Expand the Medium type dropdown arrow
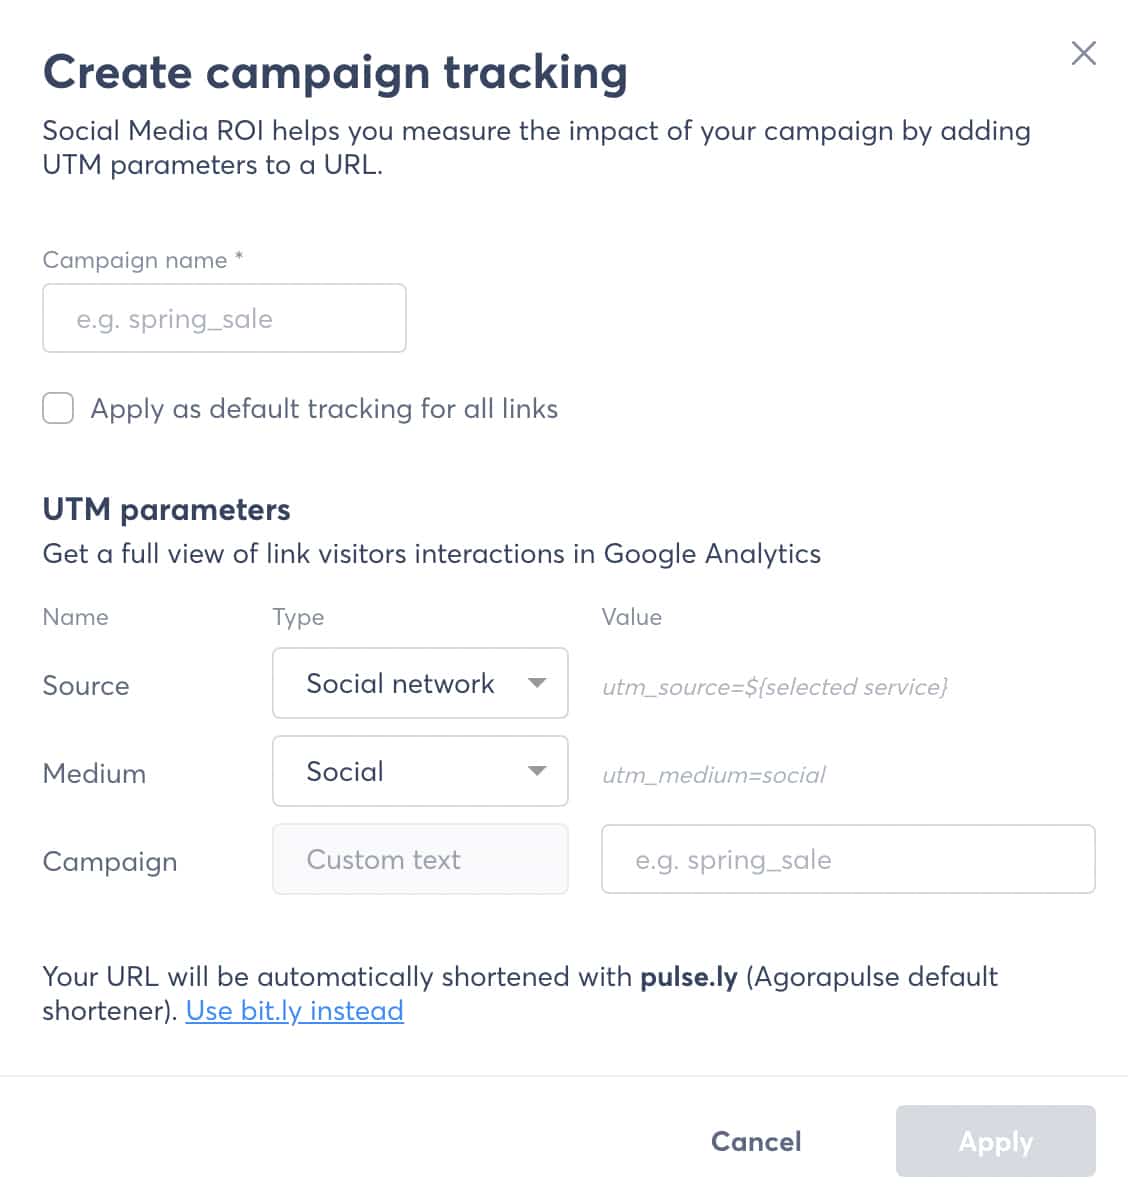Image resolution: width=1128 pixels, height=1185 pixels. (x=537, y=771)
